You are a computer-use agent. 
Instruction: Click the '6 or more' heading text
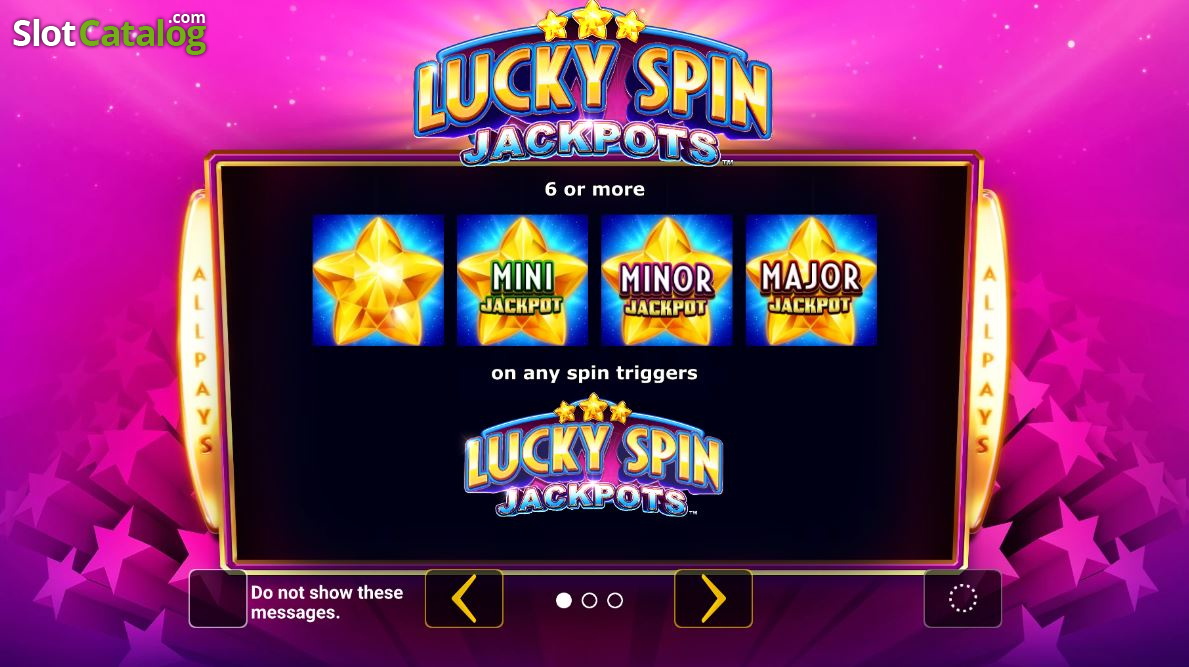click(x=594, y=189)
